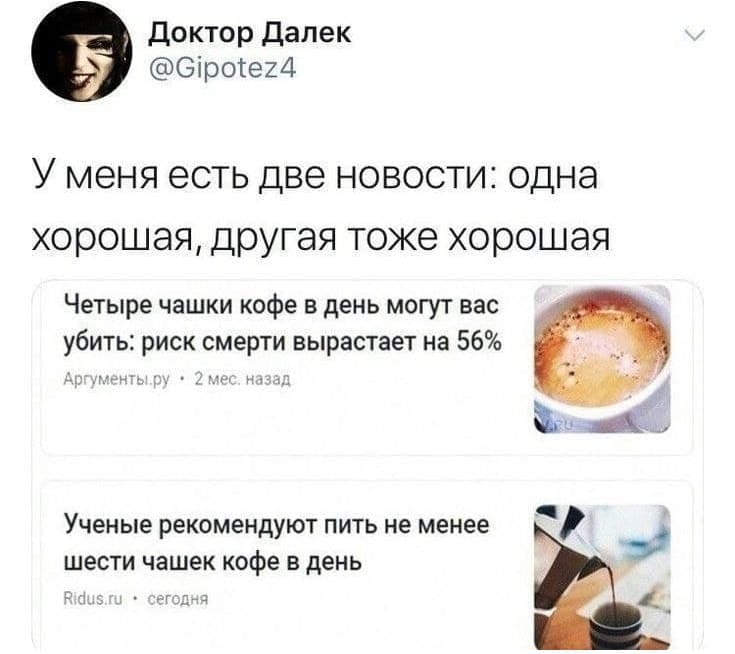The height and width of the screenshot is (654, 735).
Task: Select 'шести чашек кофе в день' headline line
Action: [213, 561]
